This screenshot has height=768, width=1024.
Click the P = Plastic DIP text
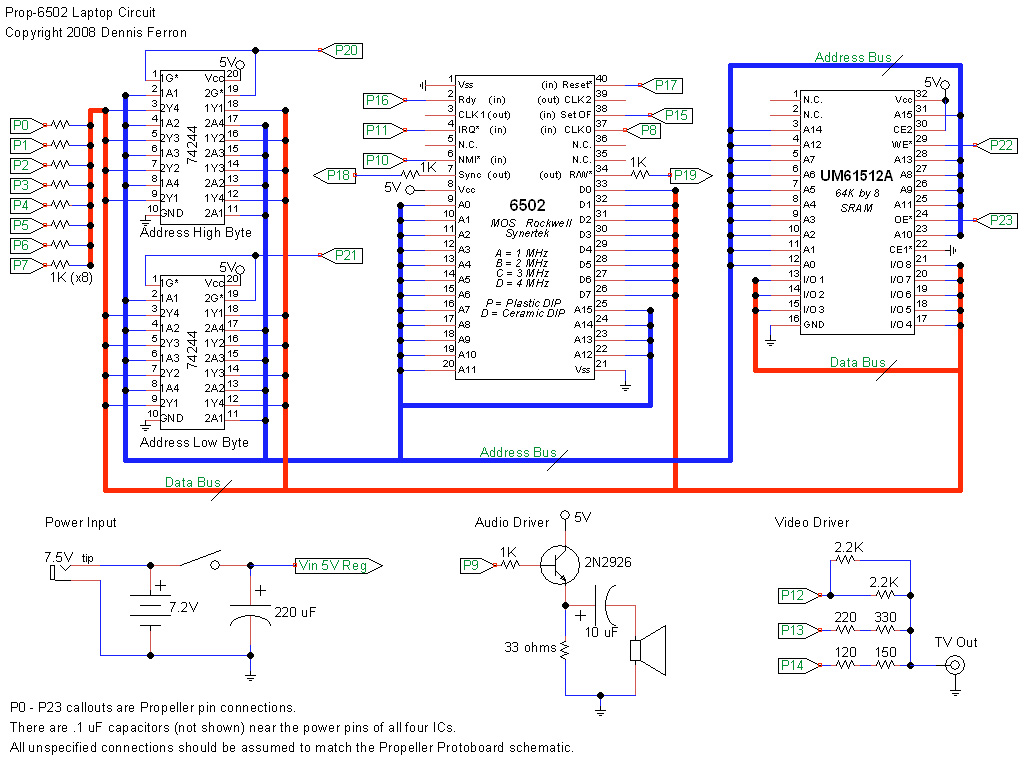(523, 303)
